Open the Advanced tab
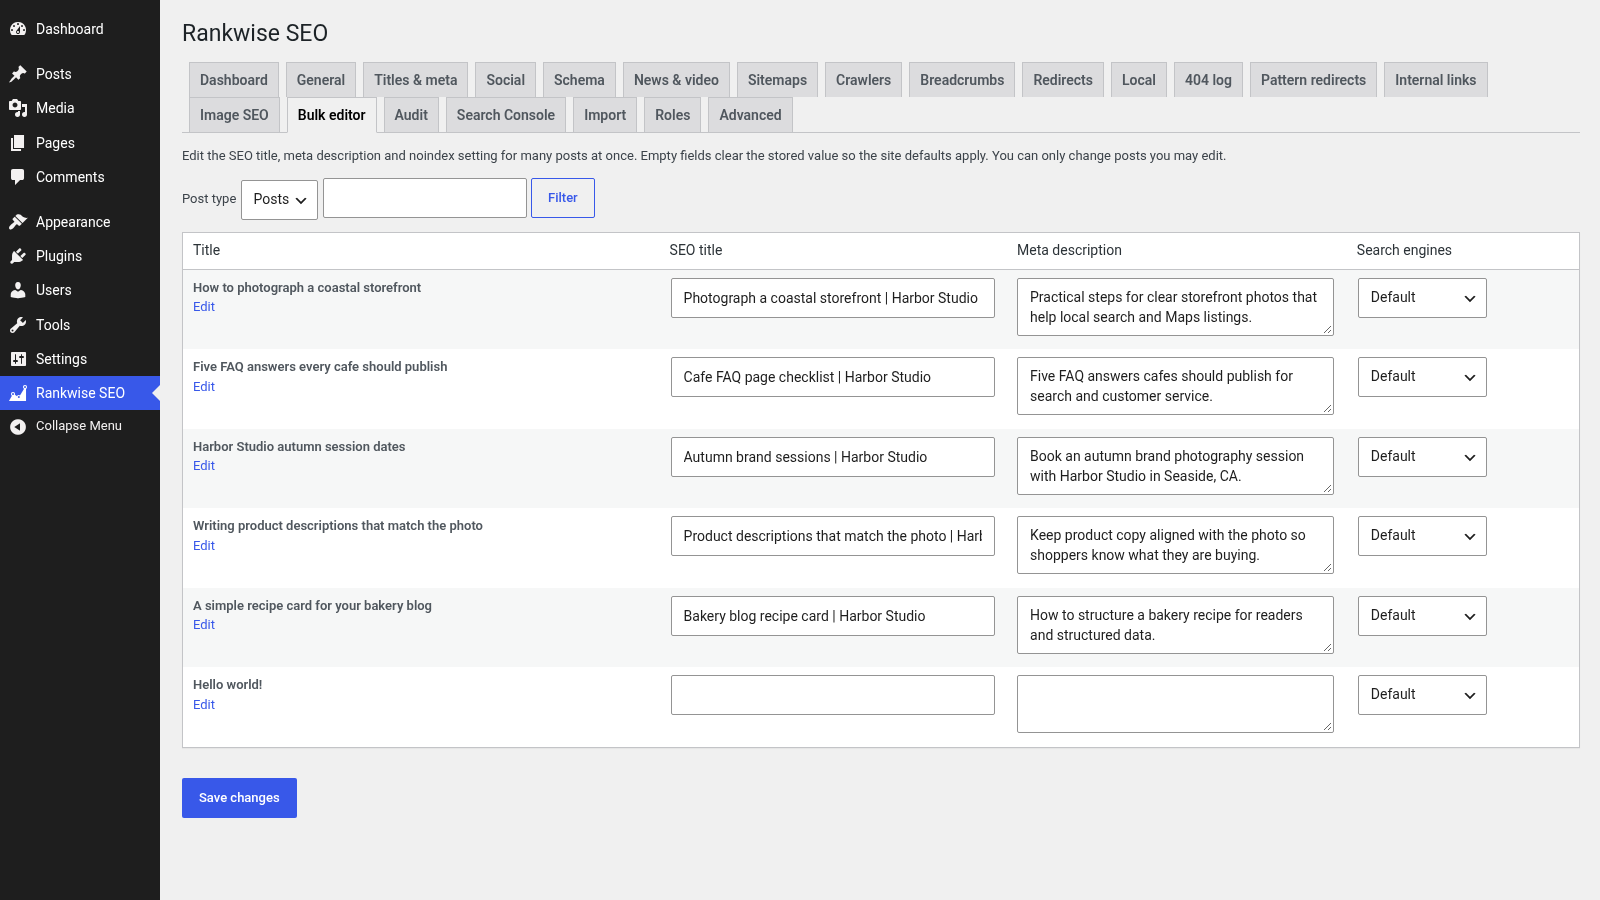This screenshot has width=1600, height=900. point(750,115)
